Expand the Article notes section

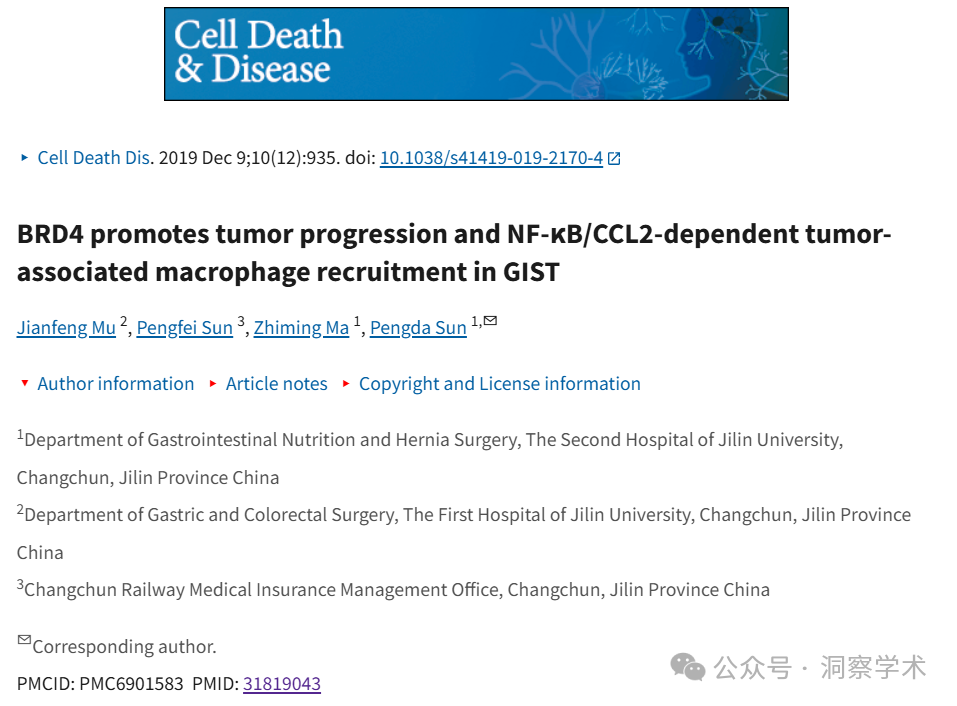click(276, 384)
